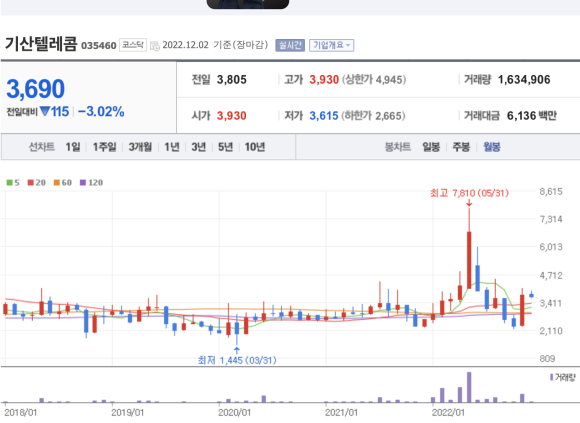
Task: Select the 5년 line chart tab
Action: pos(225,147)
